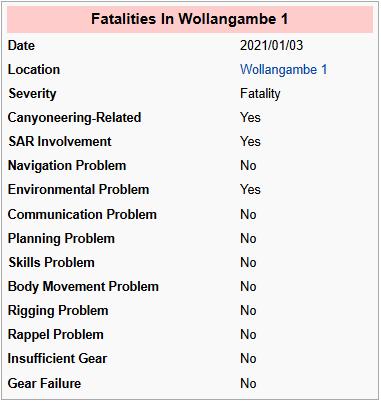This screenshot has height=403, width=381.
Task: Select the No value for Rappel Problem
Action: pyautogui.click(x=248, y=334)
